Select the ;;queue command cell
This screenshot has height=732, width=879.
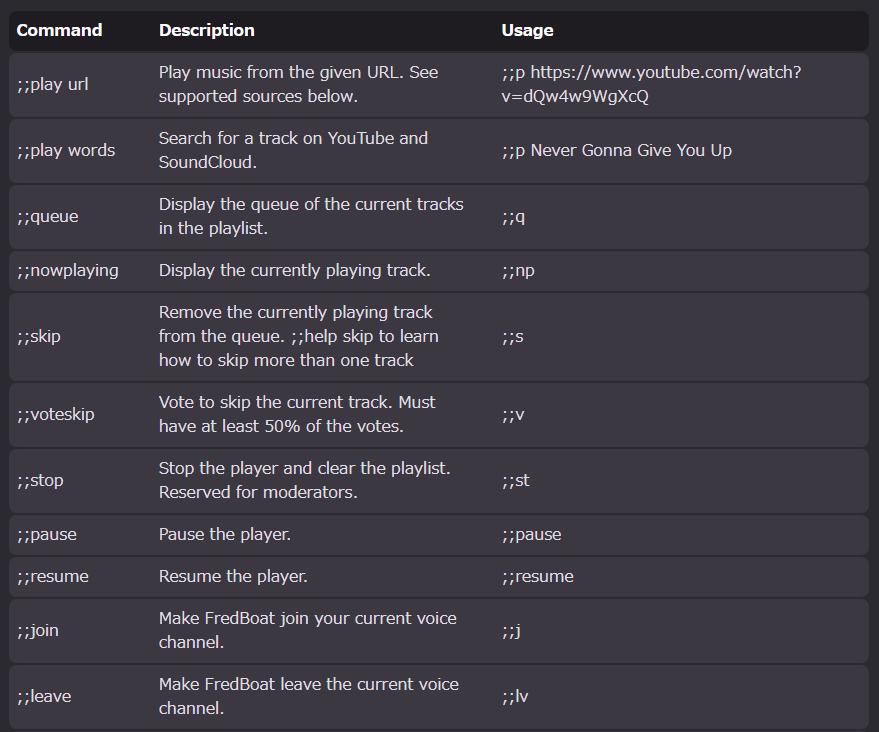click(48, 216)
